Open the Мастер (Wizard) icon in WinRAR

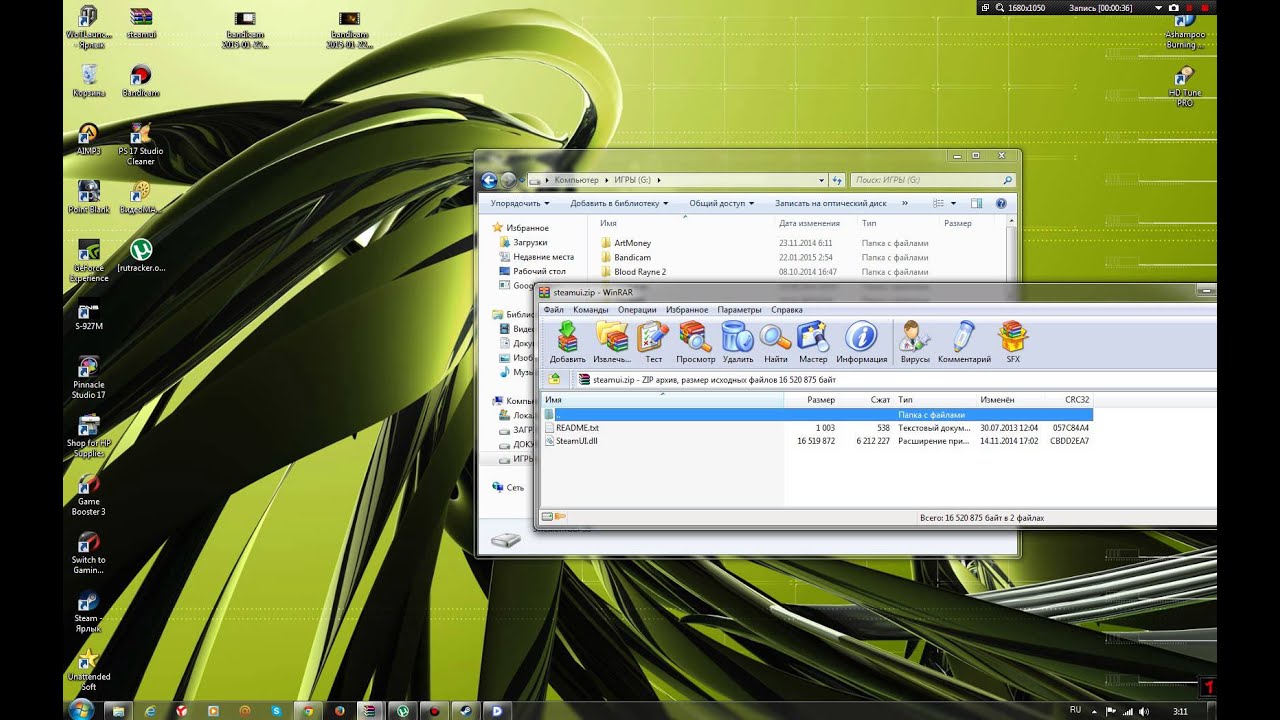click(x=813, y=342)
